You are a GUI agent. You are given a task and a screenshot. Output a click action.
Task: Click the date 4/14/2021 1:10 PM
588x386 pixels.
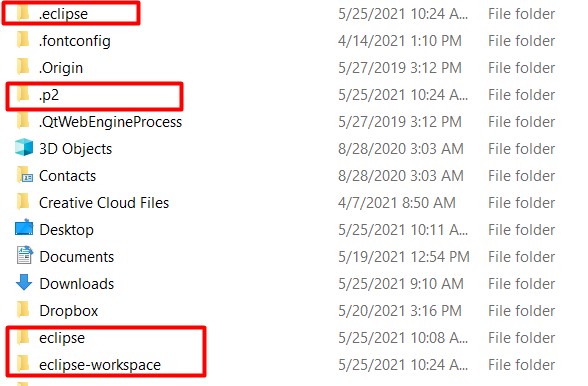[x=400, y=41]
